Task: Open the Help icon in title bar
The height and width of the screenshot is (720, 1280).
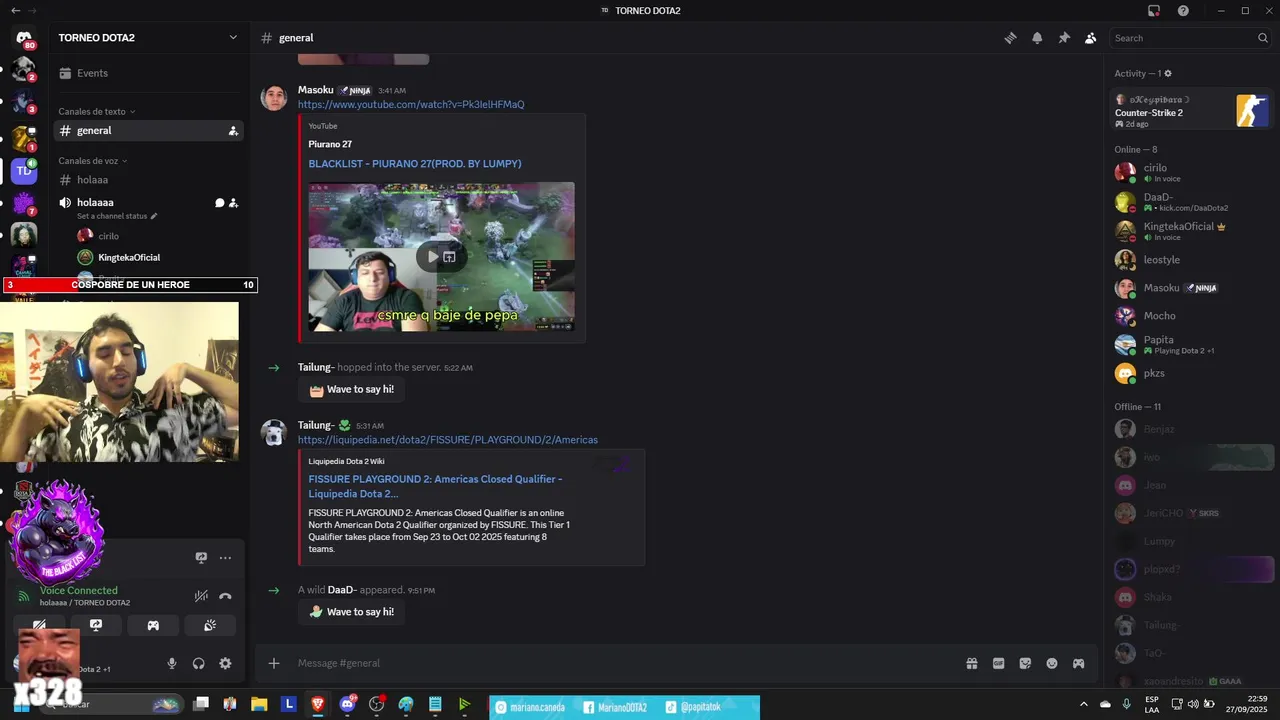Action: point(1183,11)
